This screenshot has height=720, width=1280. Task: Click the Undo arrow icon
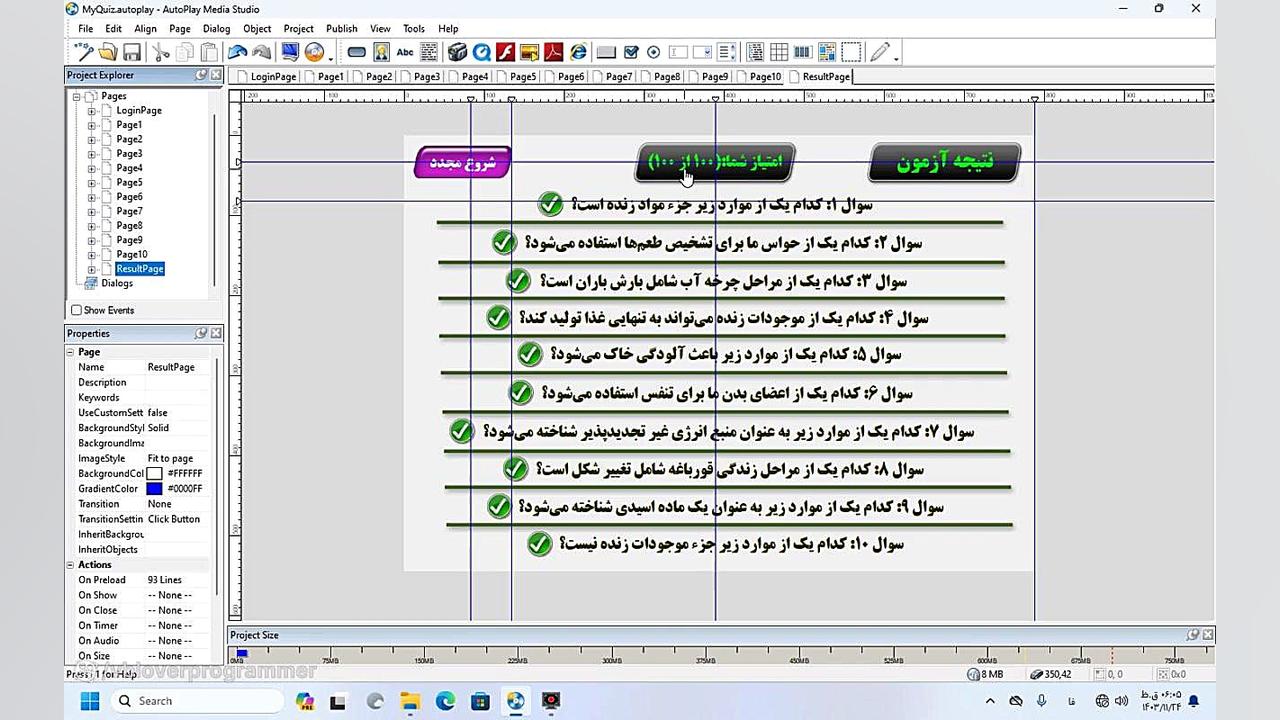(238, 52)
